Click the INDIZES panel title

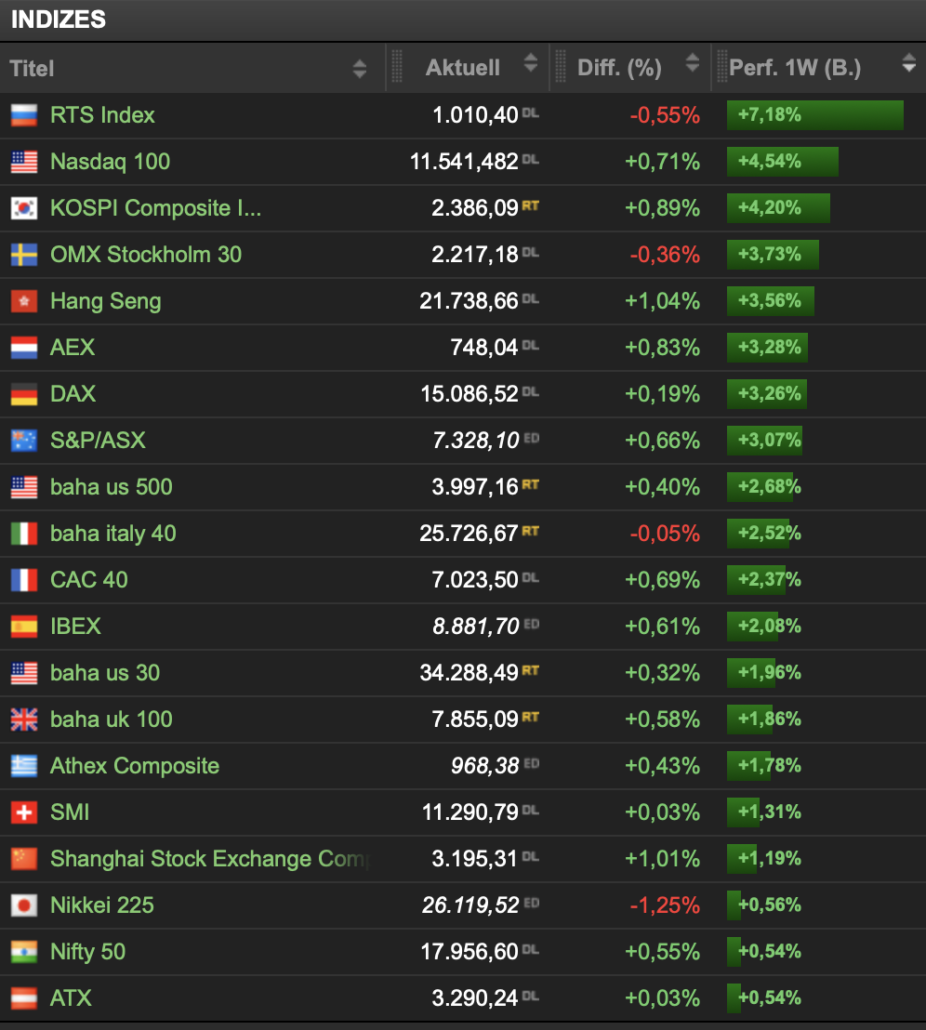[58, 20]
